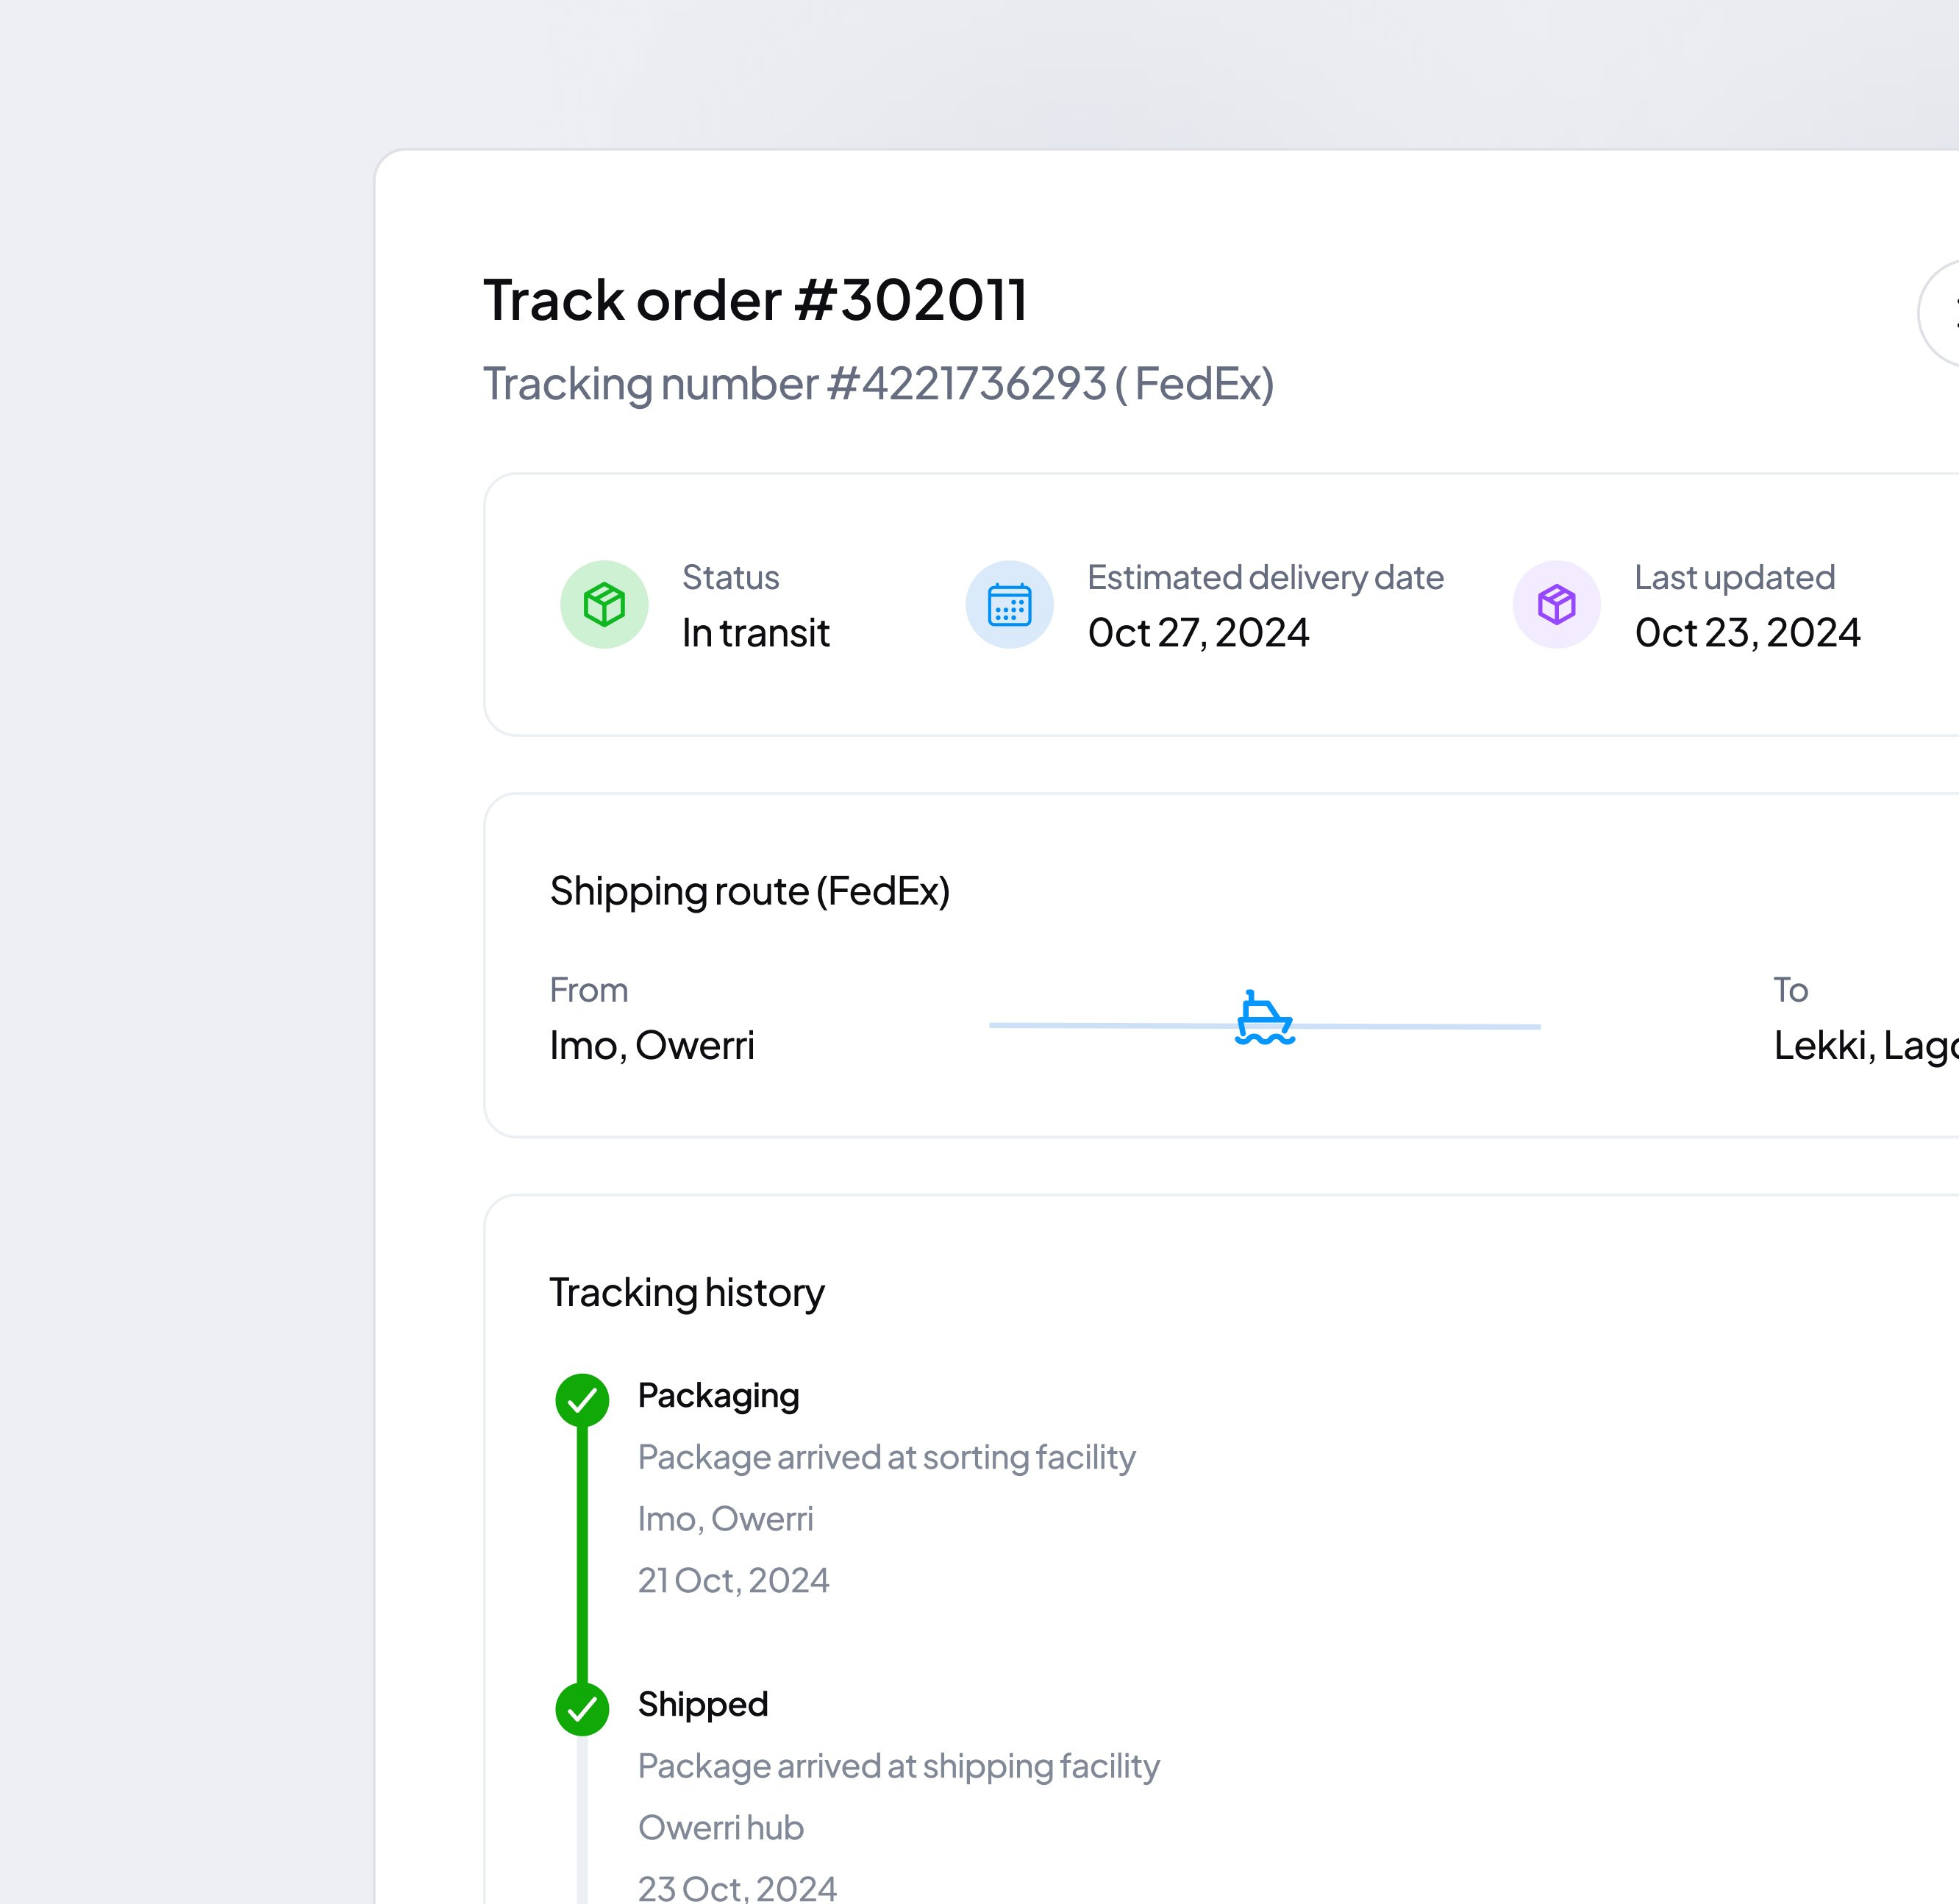The image size is (1959, 1904).
Task: Click the purple 'Last updated' package icon
Action: coord(1556,604)
